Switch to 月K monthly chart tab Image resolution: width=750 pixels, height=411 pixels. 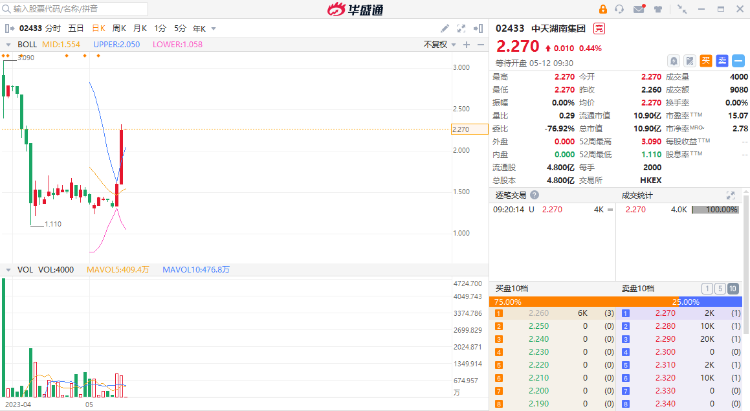(140, 29)
